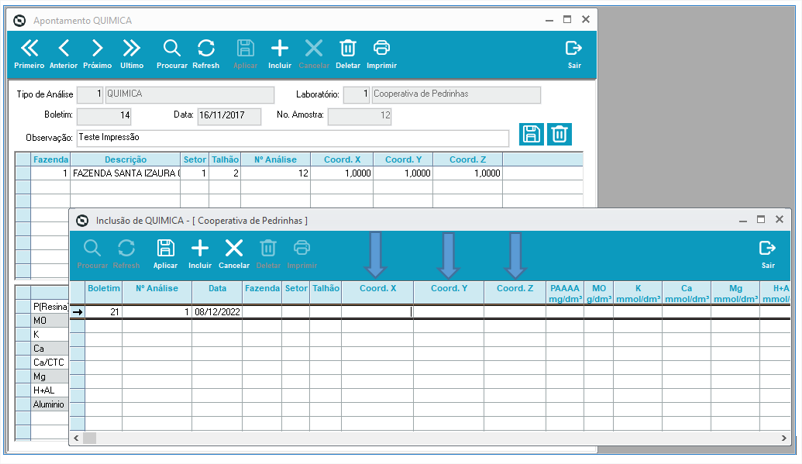
Task: Click Procurar in Inclusão de QUIMICA toolbar
Action: tap(93, 254)
